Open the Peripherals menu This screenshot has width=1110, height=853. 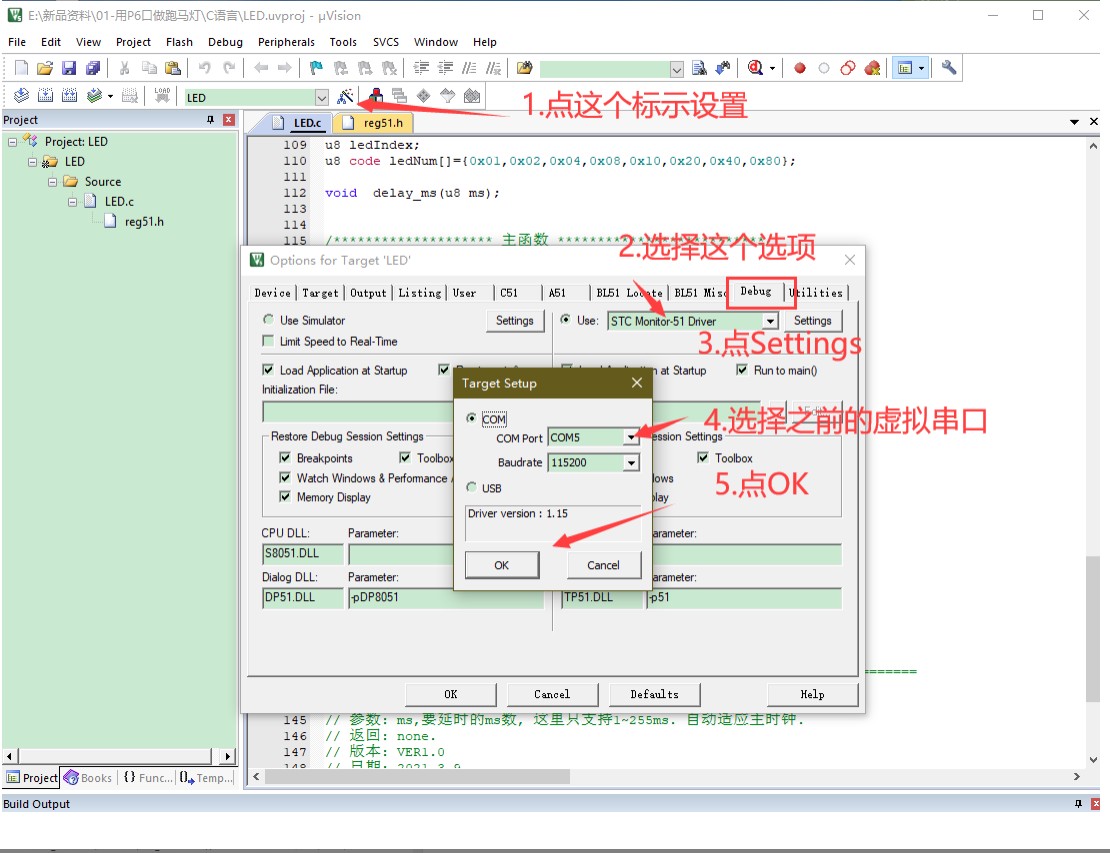point(286,42)
